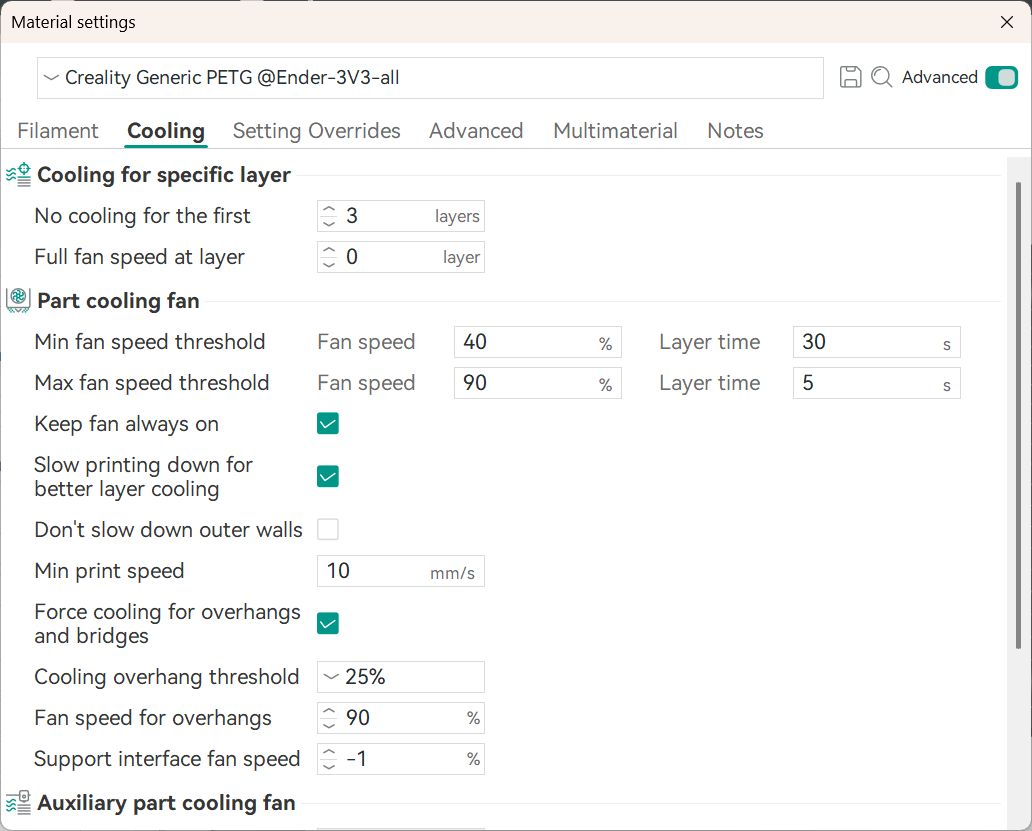The image size is (1032, 831).
Task: Decrease Fan speed for overhangs value
Action: click(x=329, y=725)
